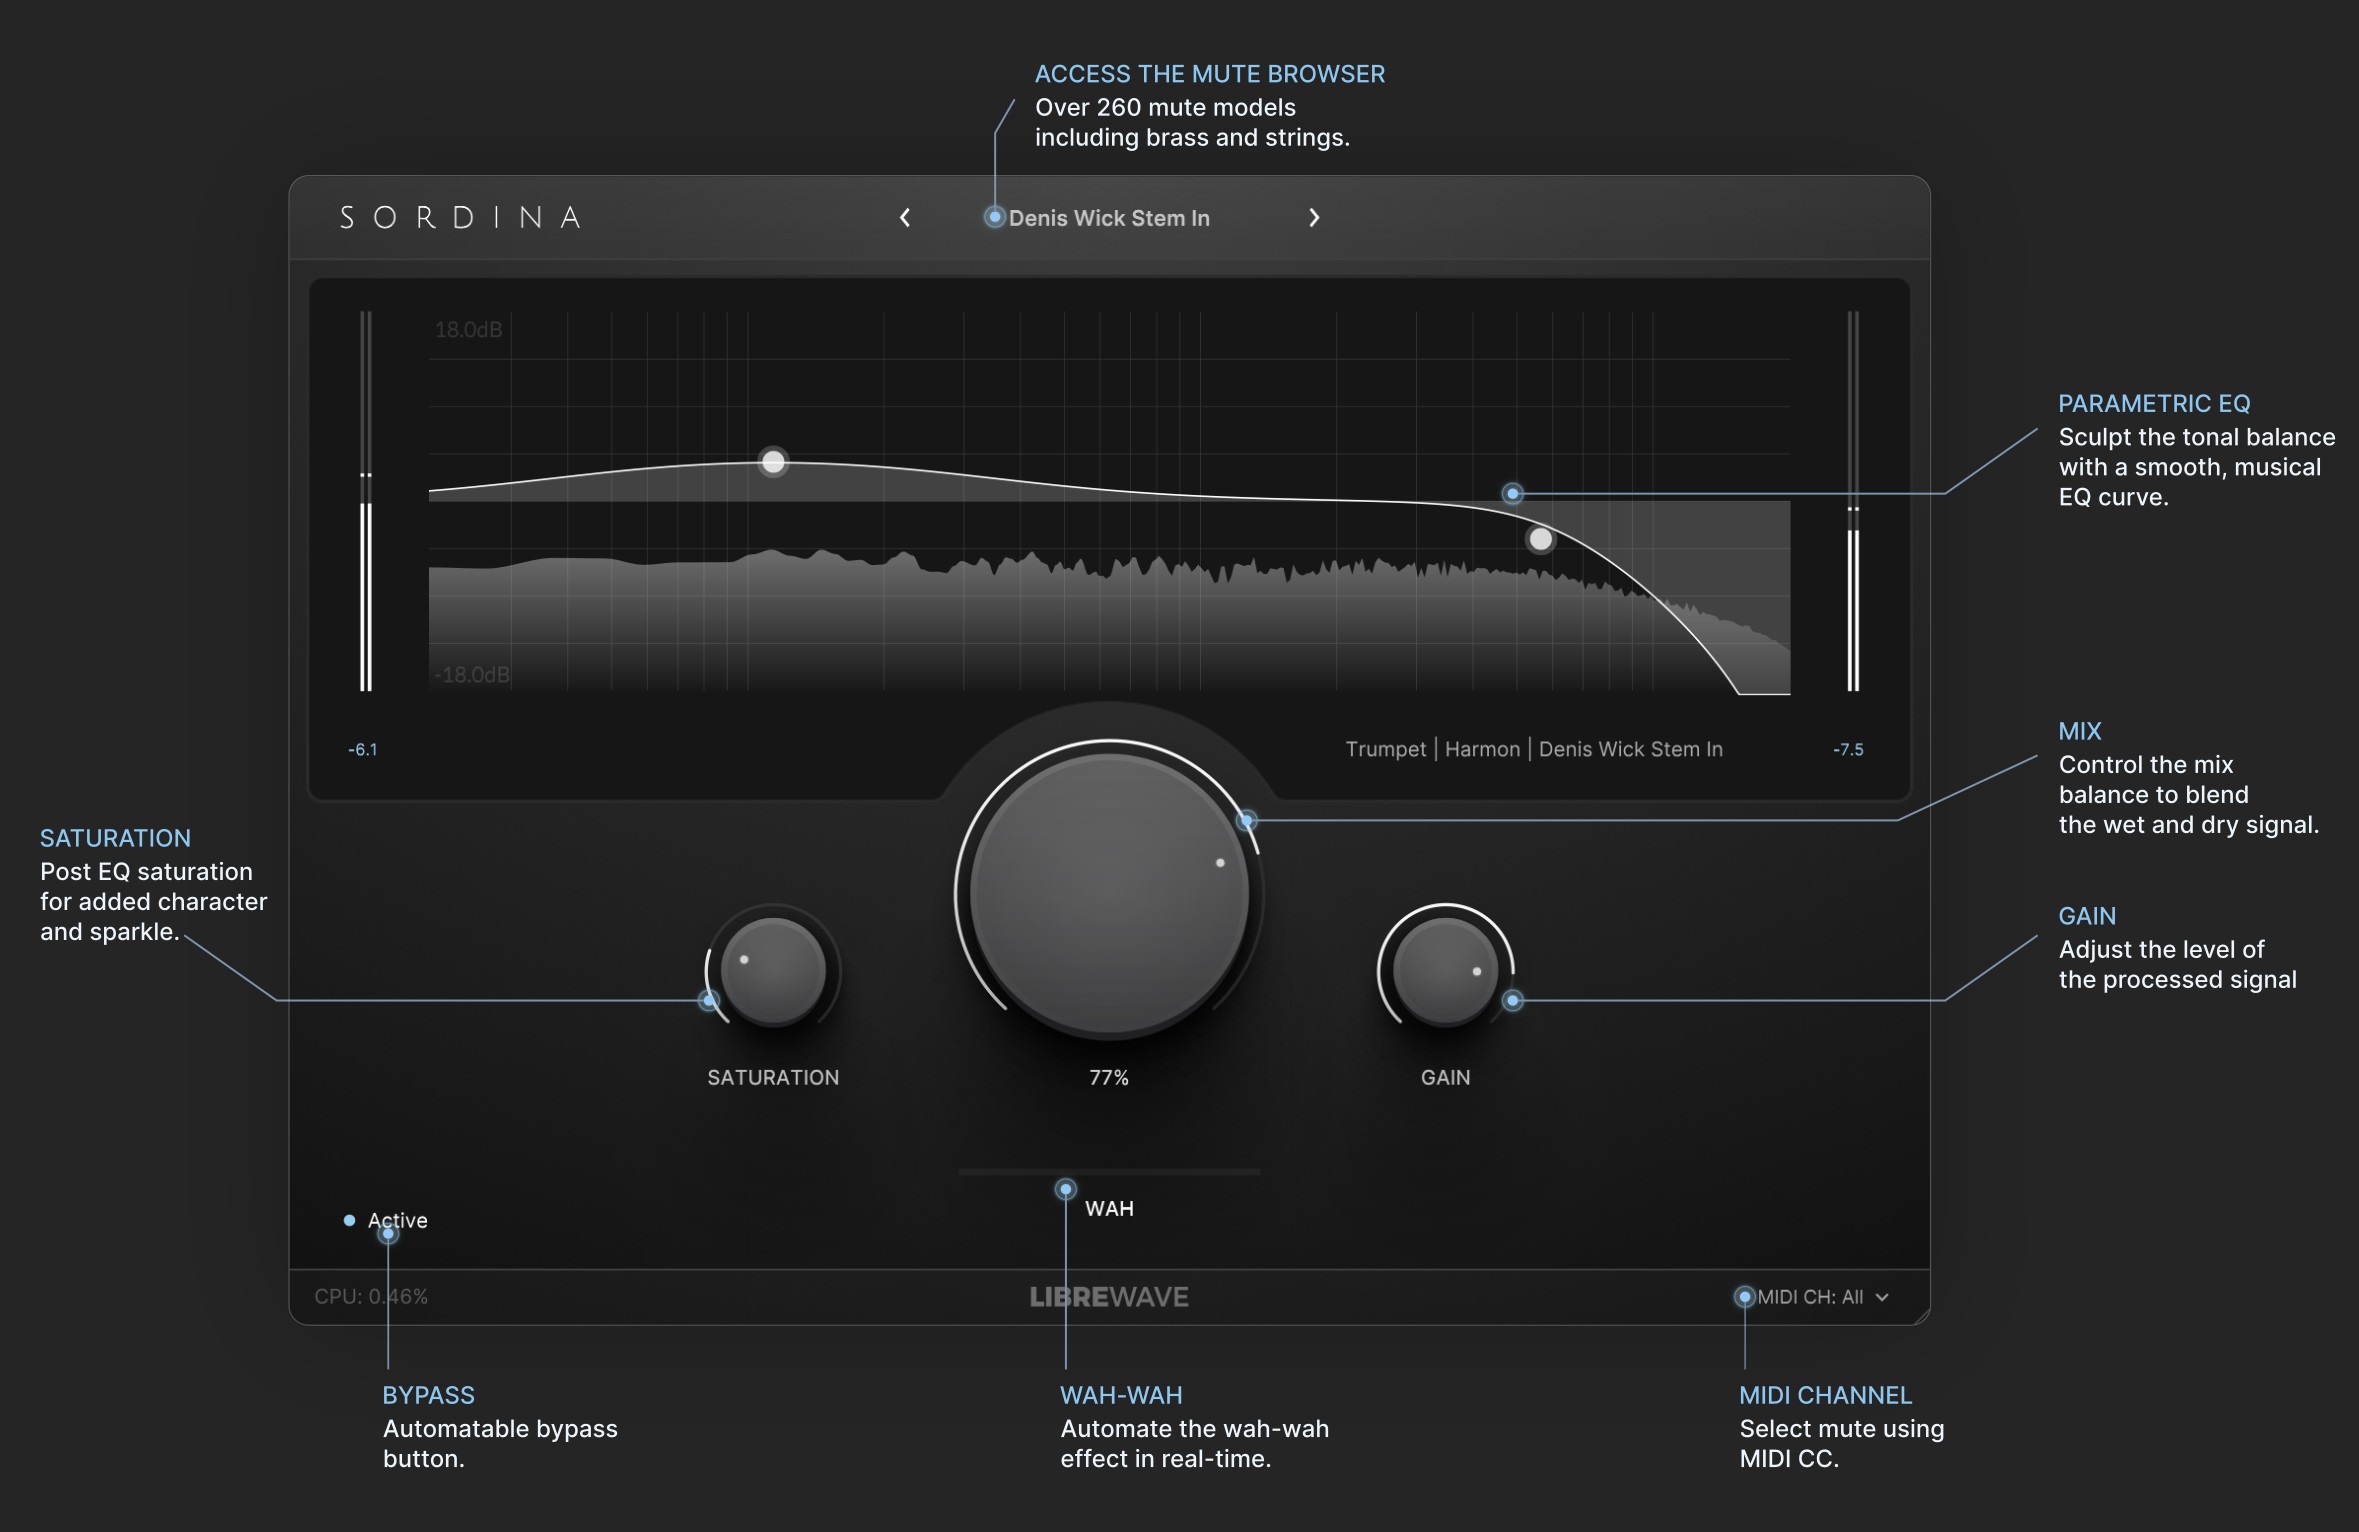Click the SORDINA logo title
Image resolution: width=2359 pixels, height=1532 pixels.
pyautogui.click(x=461, y=217)
